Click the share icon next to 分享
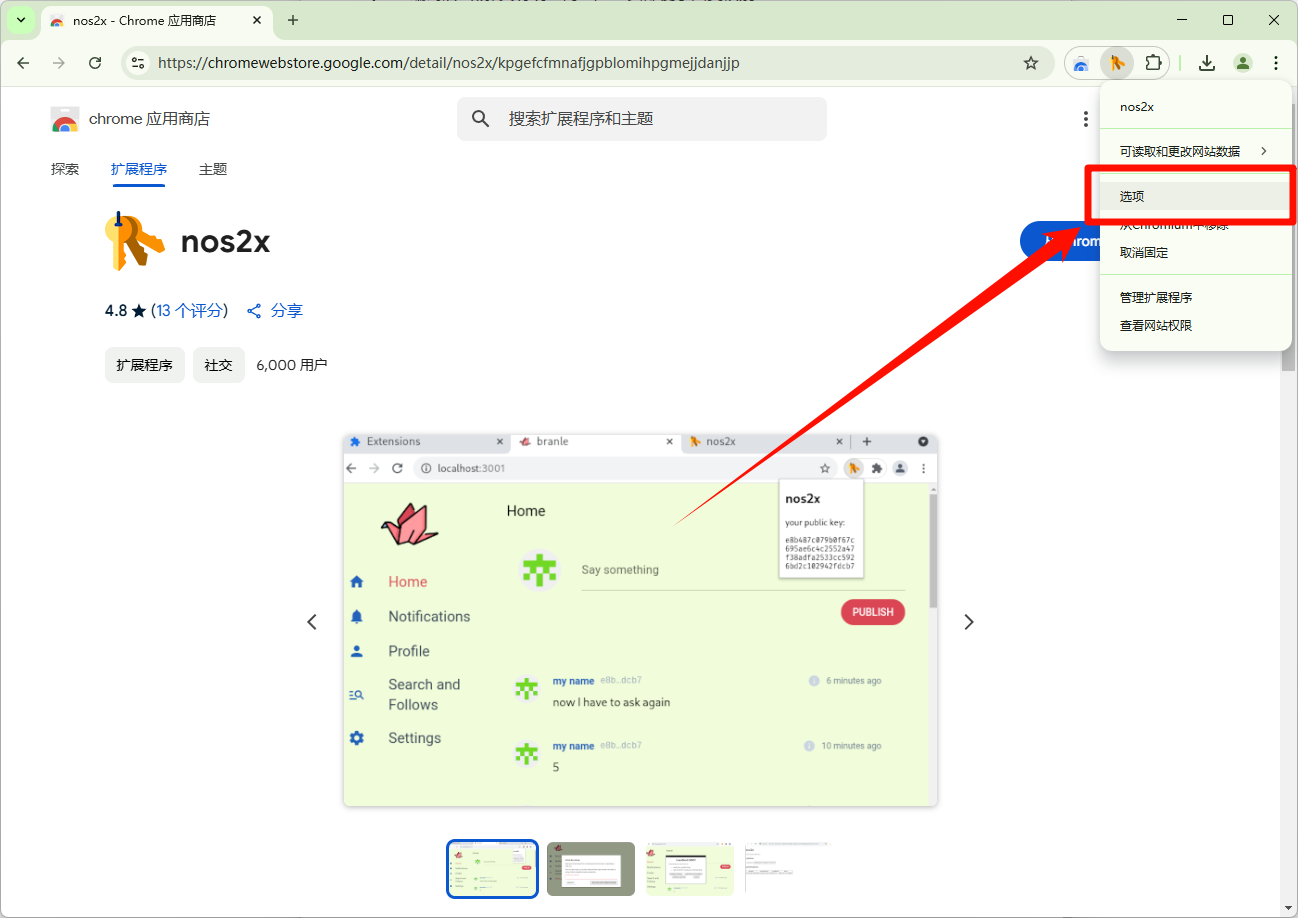The width and height of the screenshot is (1298, 918). (x=255, y=311)
